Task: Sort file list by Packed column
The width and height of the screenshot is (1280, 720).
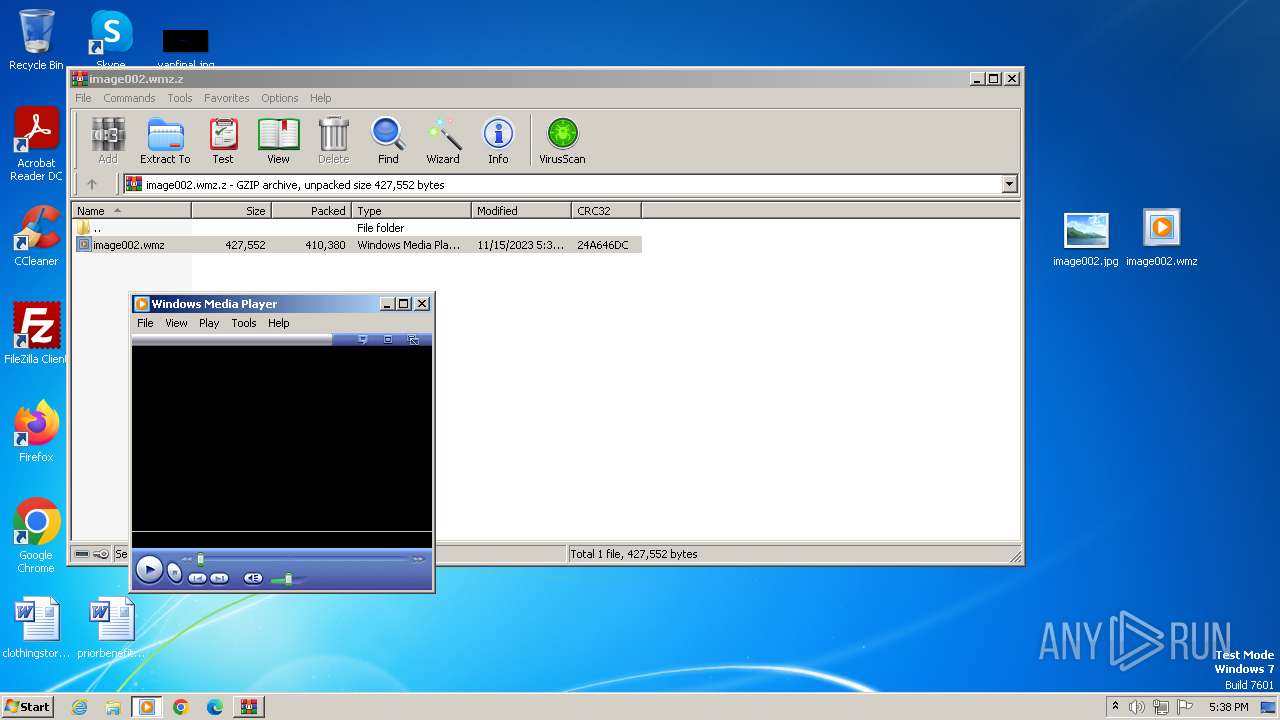Action: coord(311,210)
